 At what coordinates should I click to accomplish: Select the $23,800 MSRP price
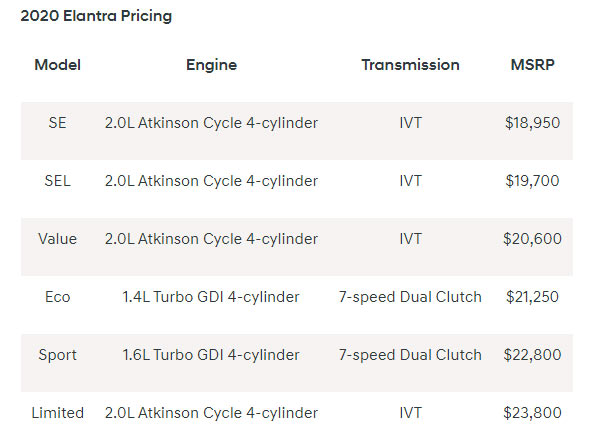pyautogui.click(x=532, y=413)
